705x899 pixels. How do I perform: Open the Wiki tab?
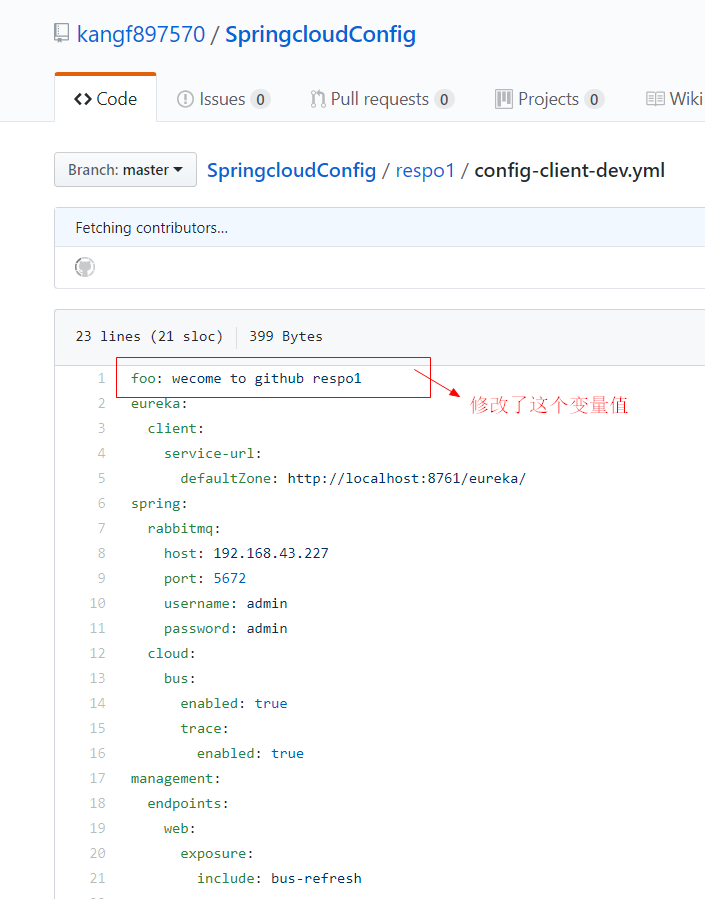click(675, 99)
